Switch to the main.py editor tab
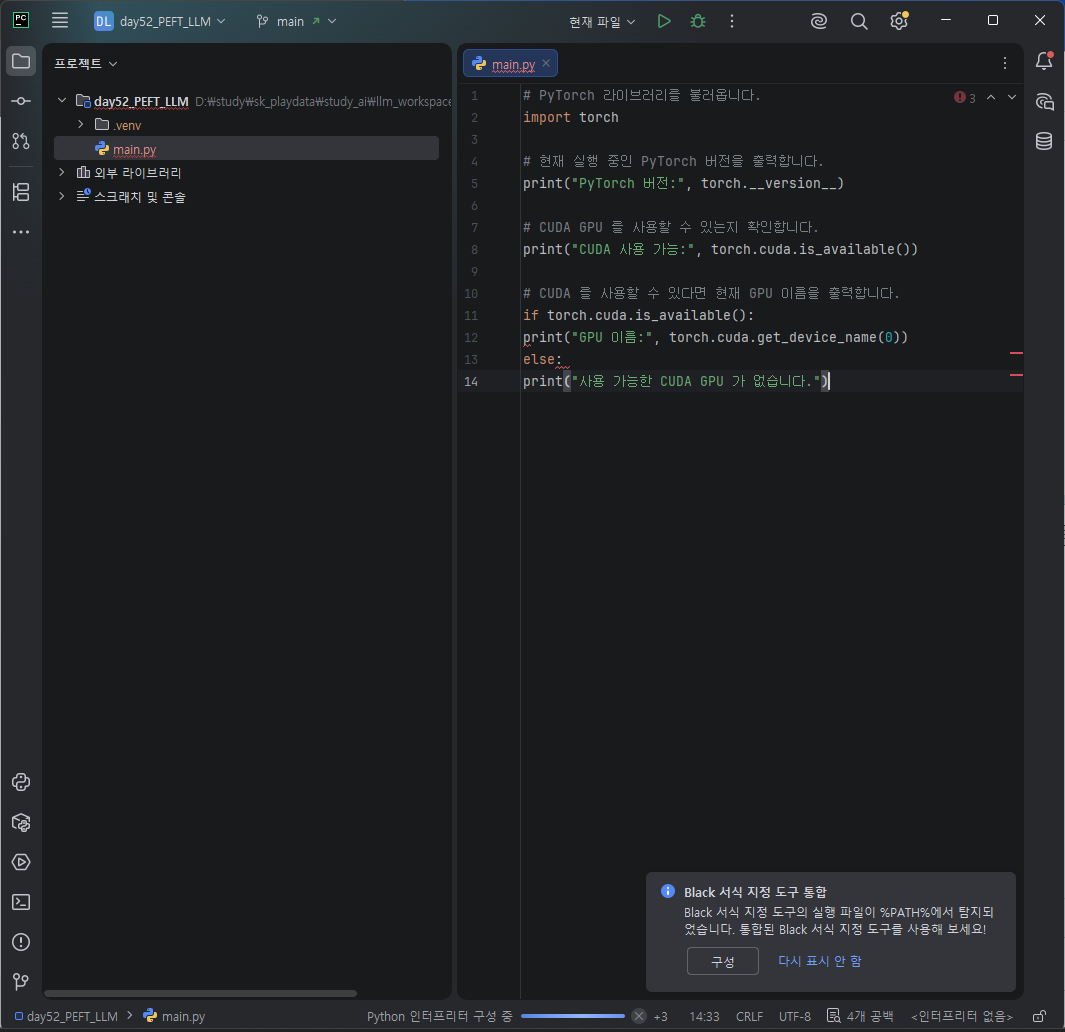Screen dimensions: 1065x1032 (x=513, y=65)
